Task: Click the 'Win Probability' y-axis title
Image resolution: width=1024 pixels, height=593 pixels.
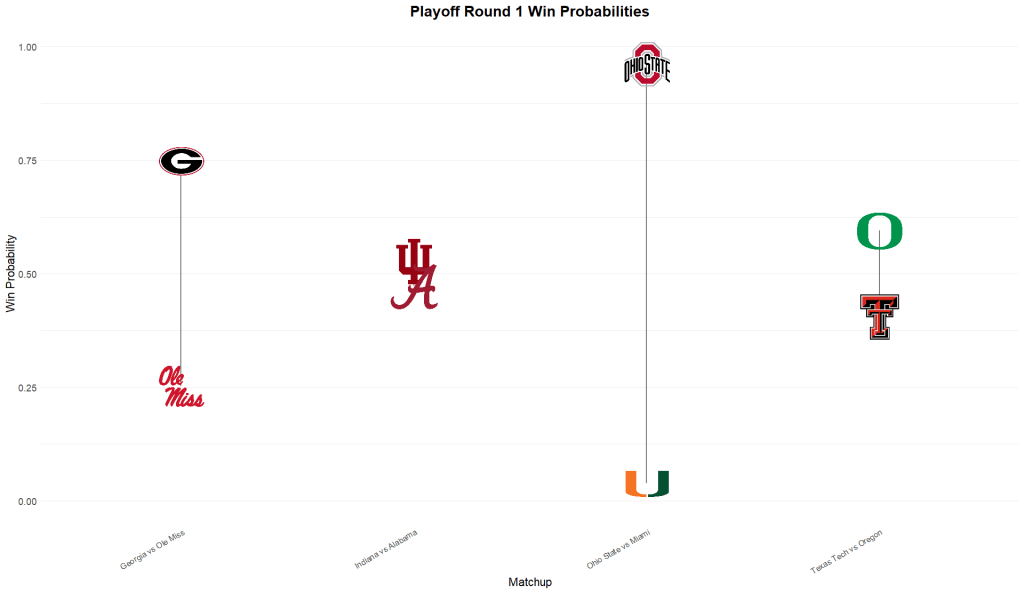Action: point(12,274)
